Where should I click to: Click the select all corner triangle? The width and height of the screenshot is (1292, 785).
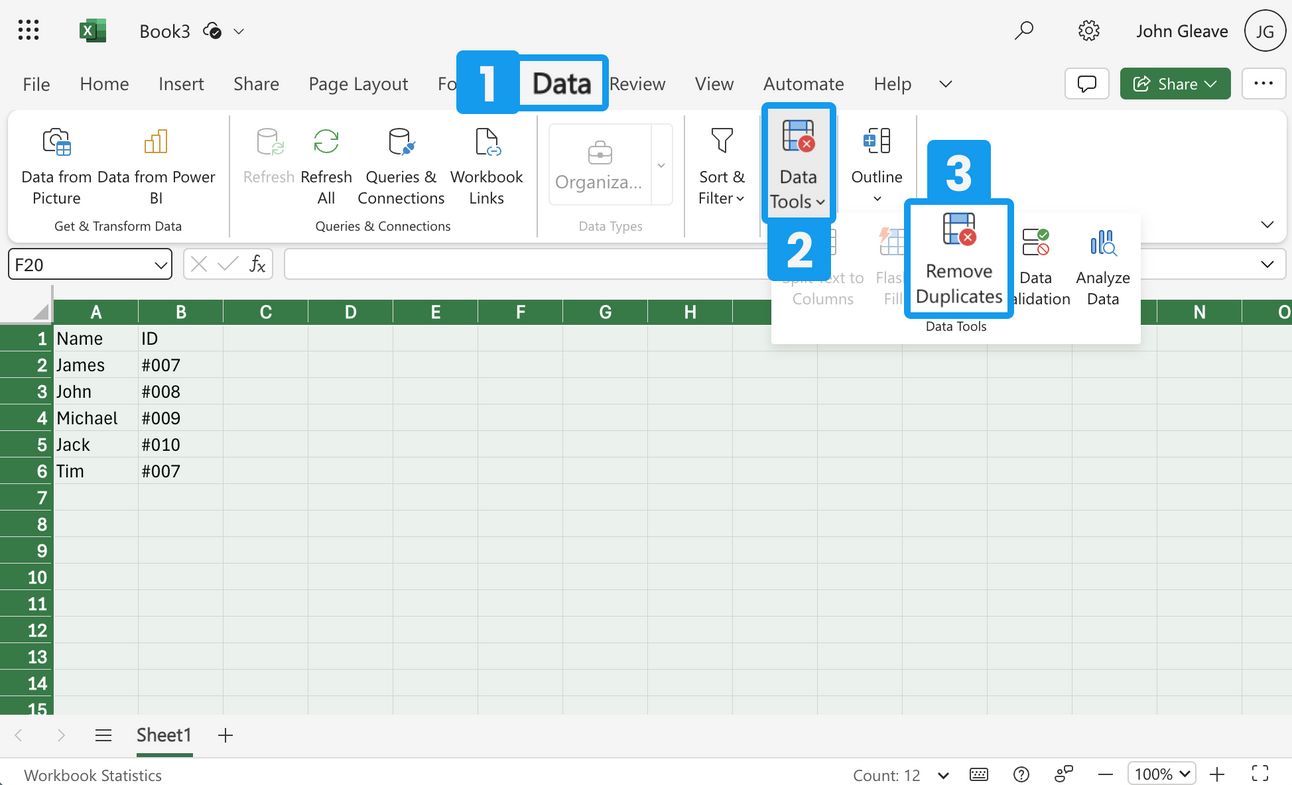pyautogui.click(x=41, y=311)
